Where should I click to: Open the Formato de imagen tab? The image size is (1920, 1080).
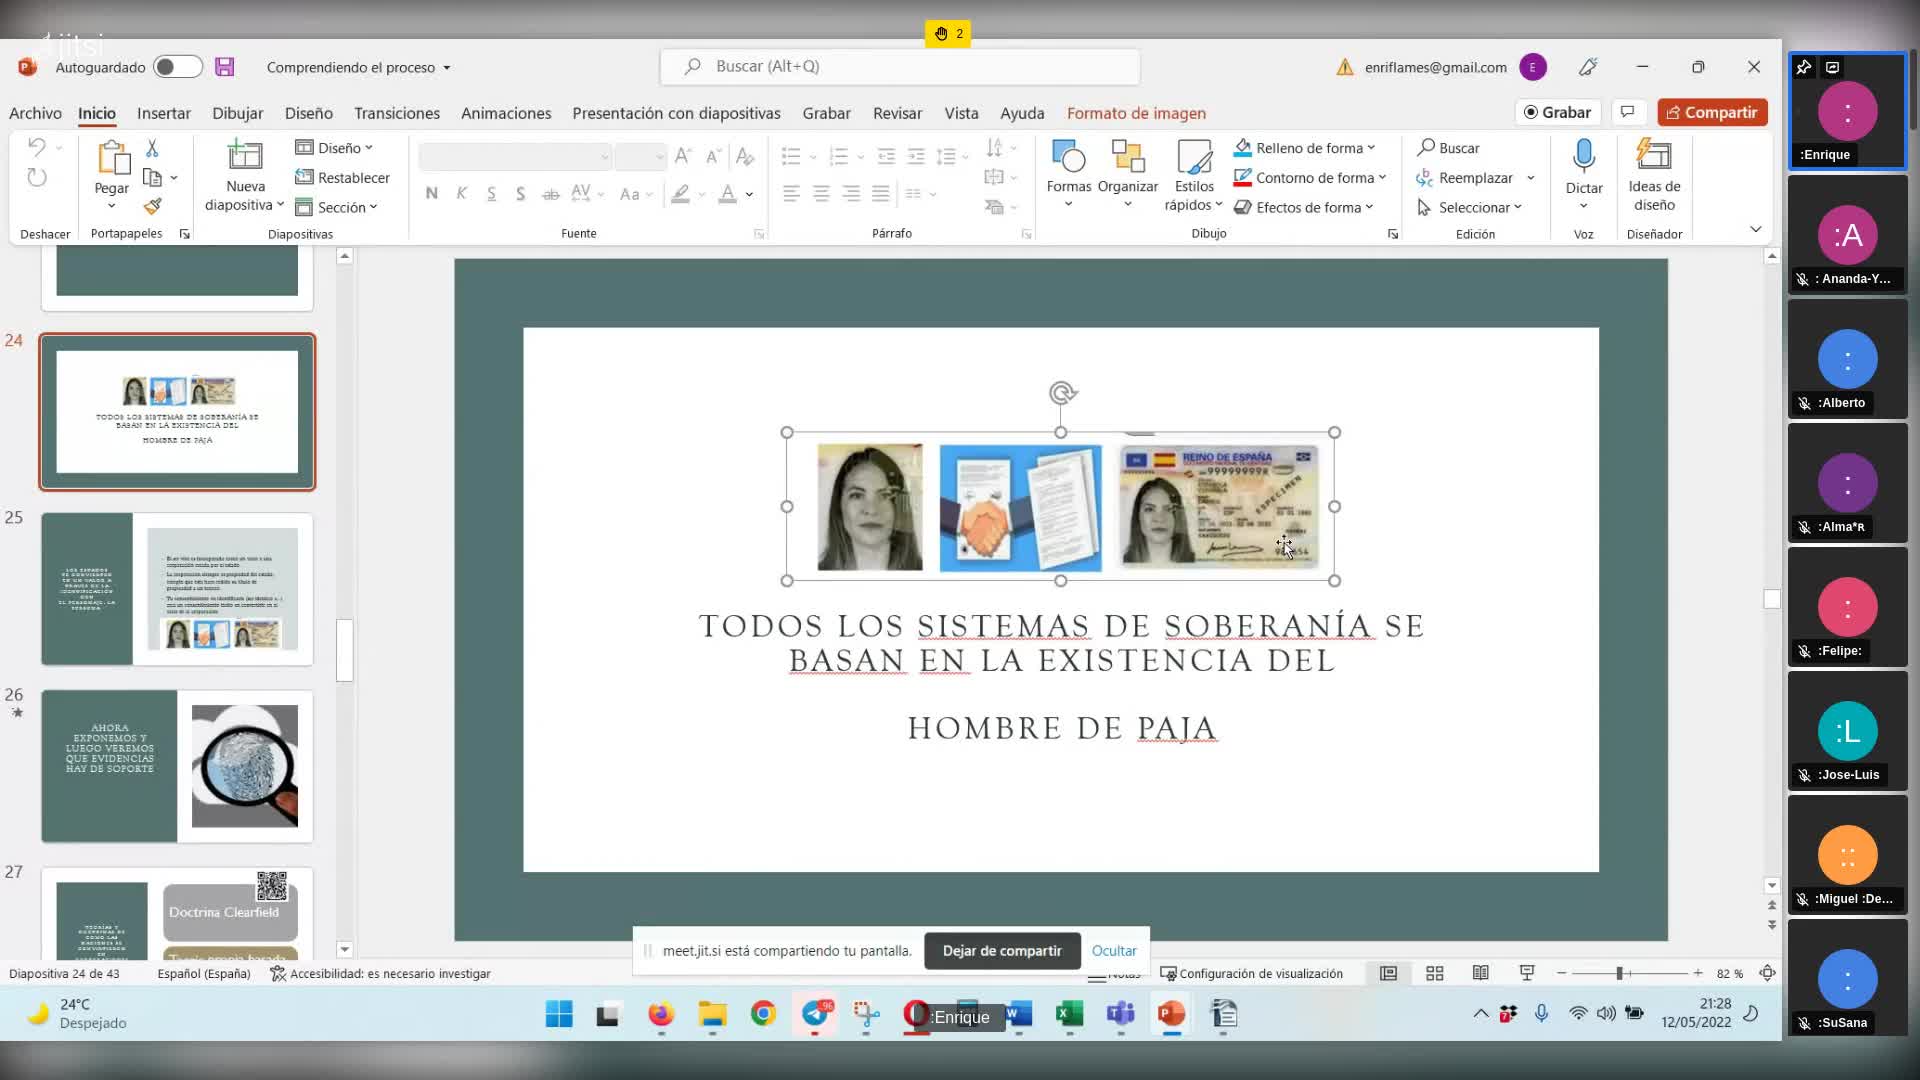tap(1136, 113)
